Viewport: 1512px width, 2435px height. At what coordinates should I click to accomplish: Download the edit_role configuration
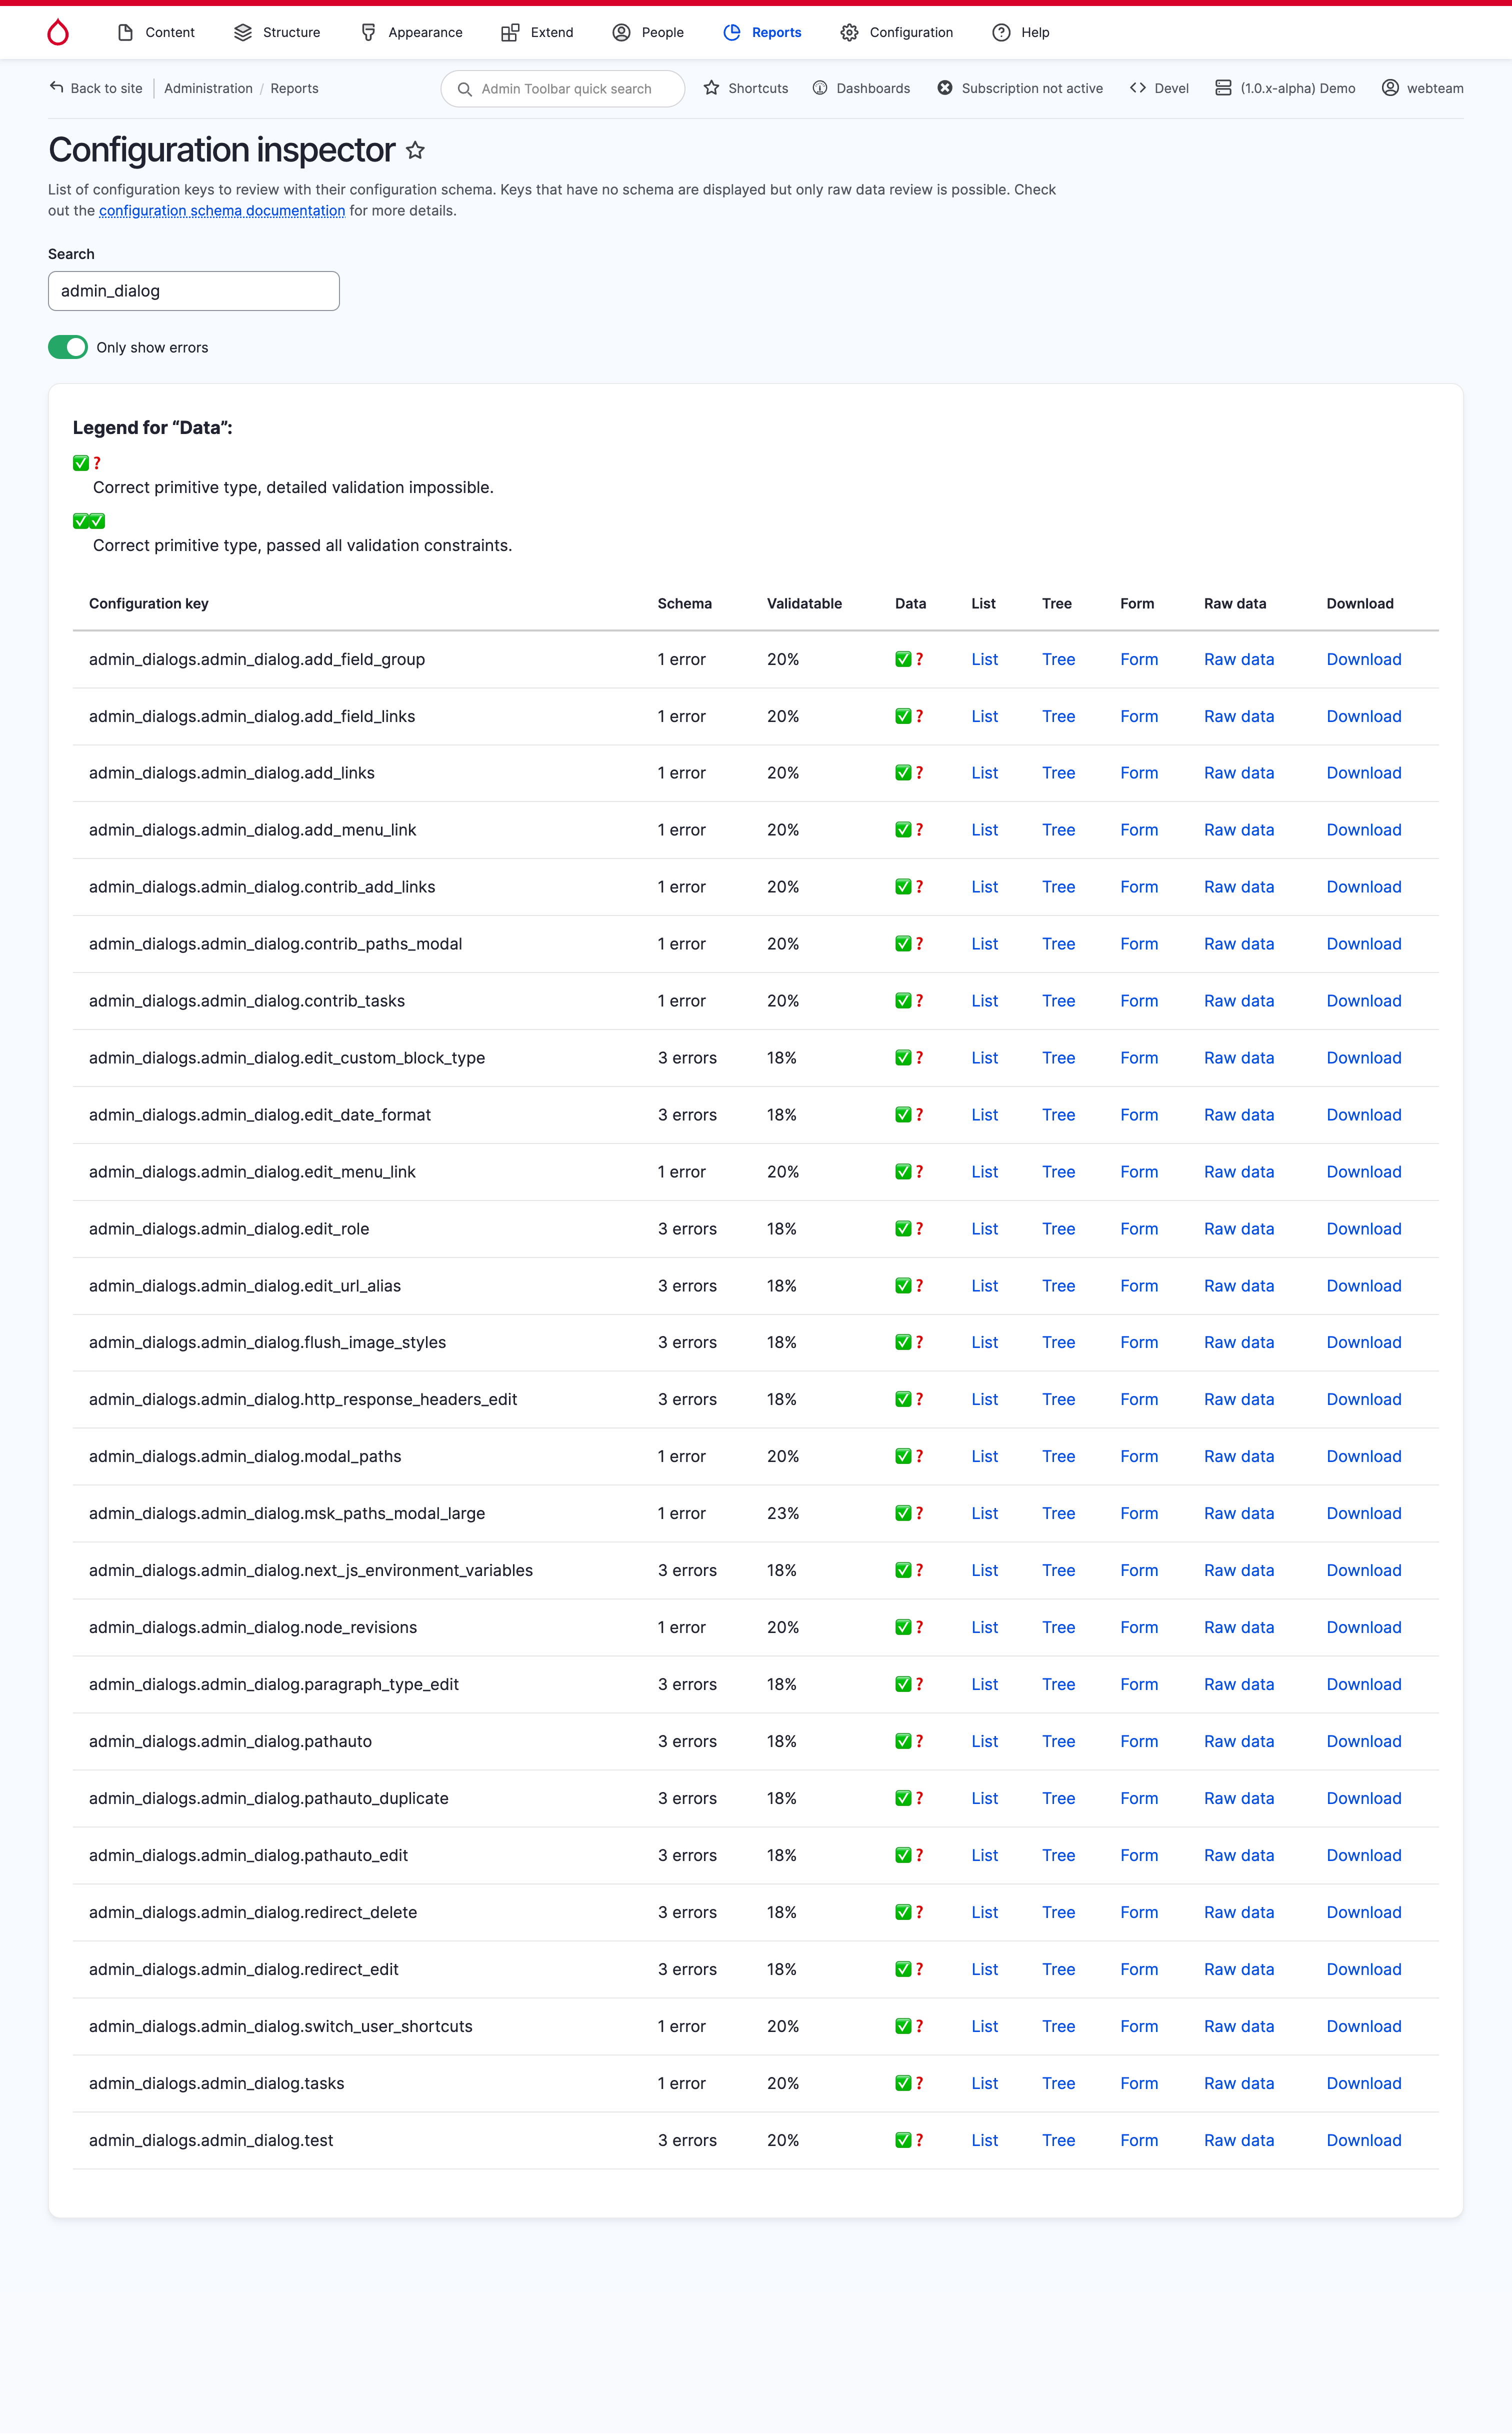coord(1363,1229)
